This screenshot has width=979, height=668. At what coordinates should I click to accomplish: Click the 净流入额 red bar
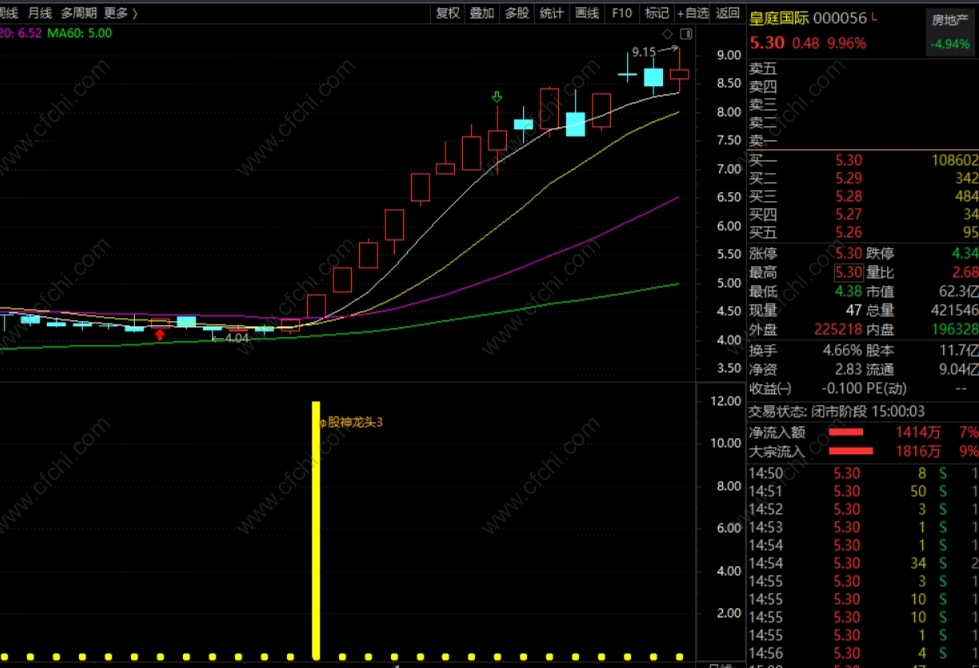[846, 432]
